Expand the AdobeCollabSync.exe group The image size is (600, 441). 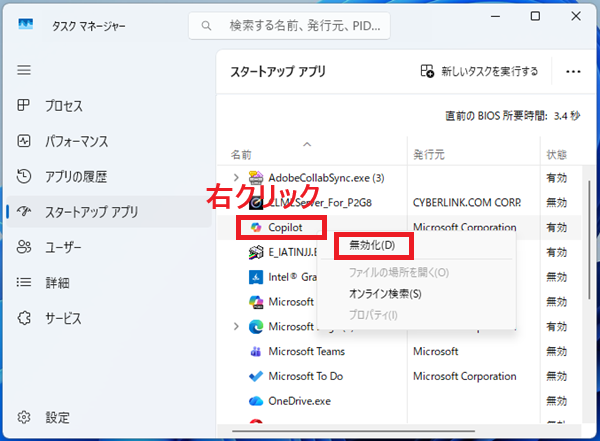(236, 177)
